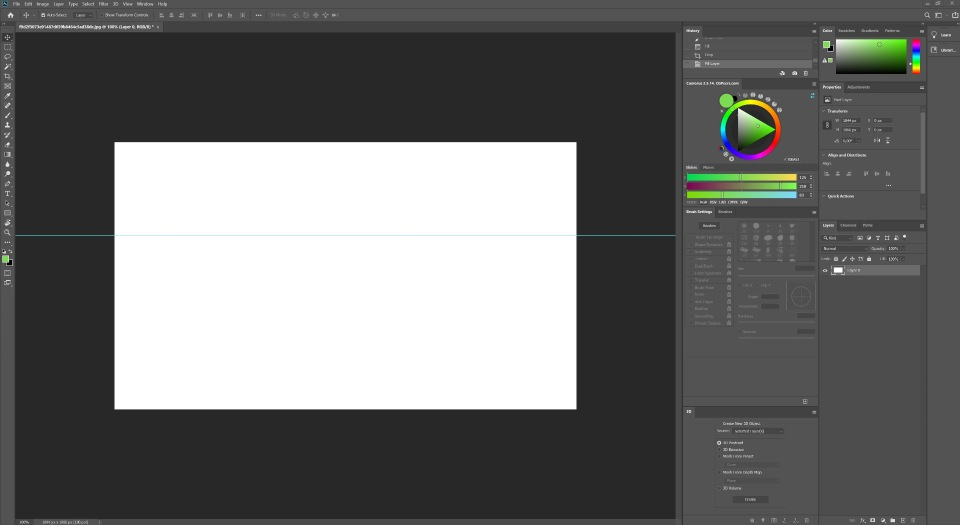Delete current state in History panel

click(806, 73)
